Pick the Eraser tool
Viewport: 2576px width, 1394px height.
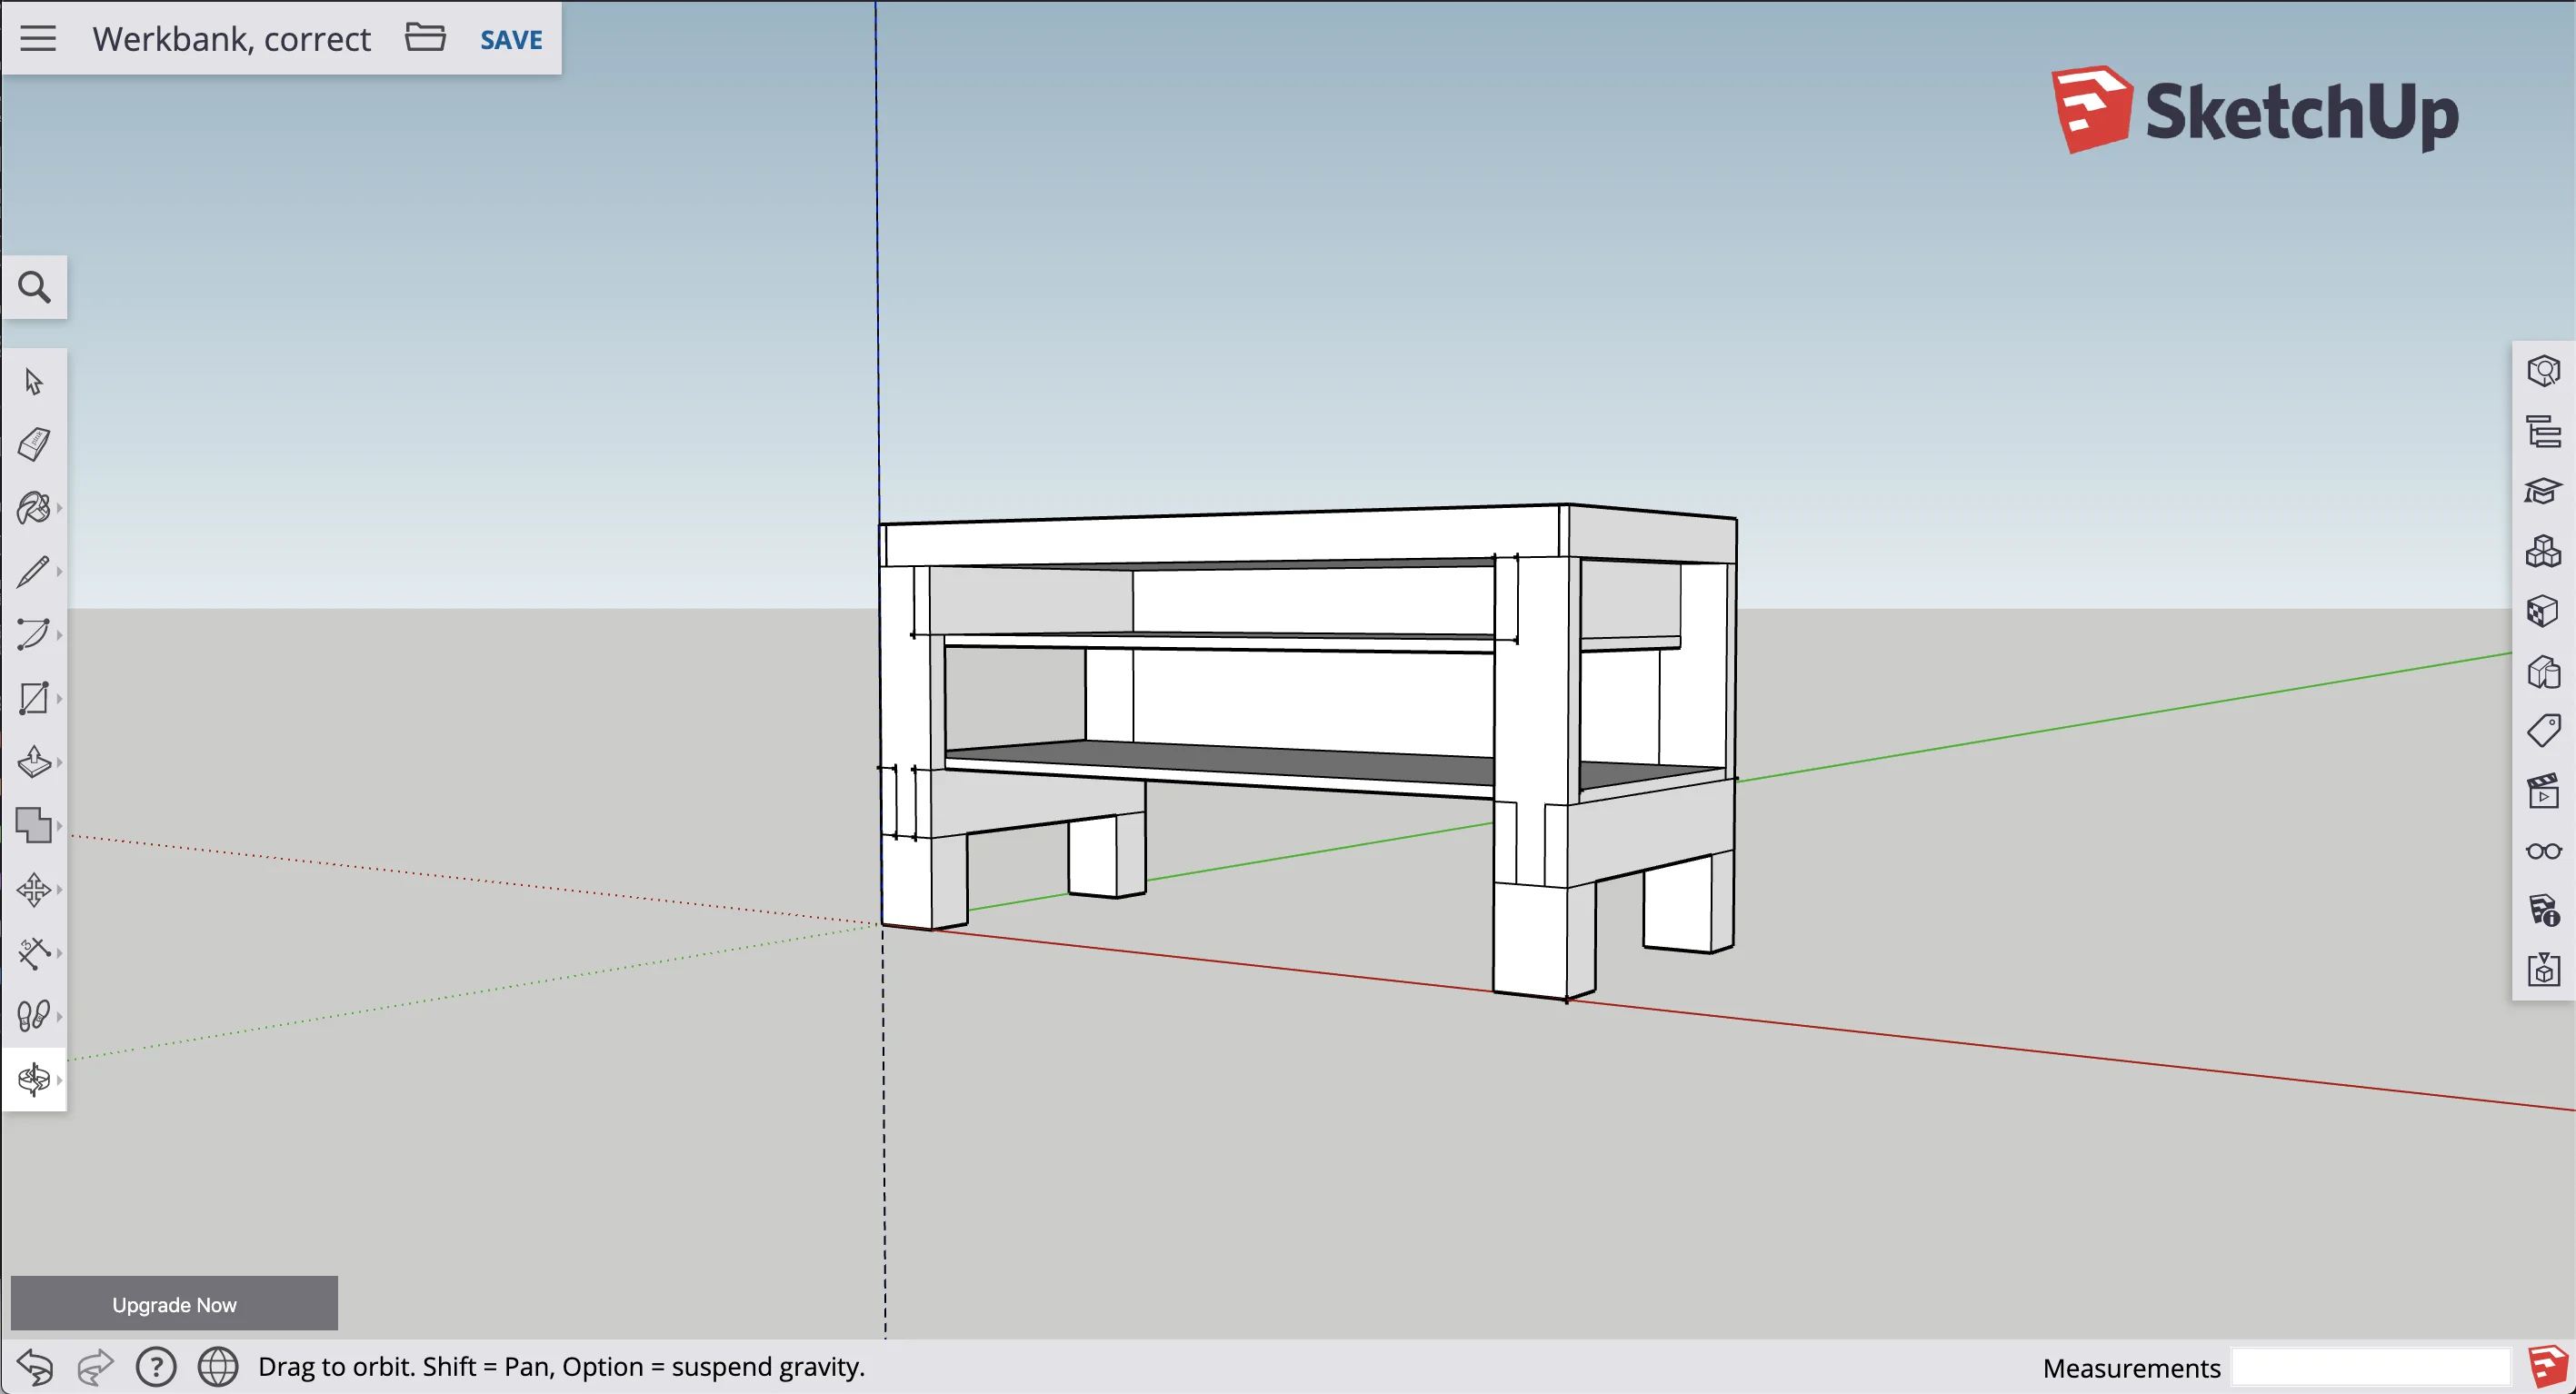(x=33, y=444)
